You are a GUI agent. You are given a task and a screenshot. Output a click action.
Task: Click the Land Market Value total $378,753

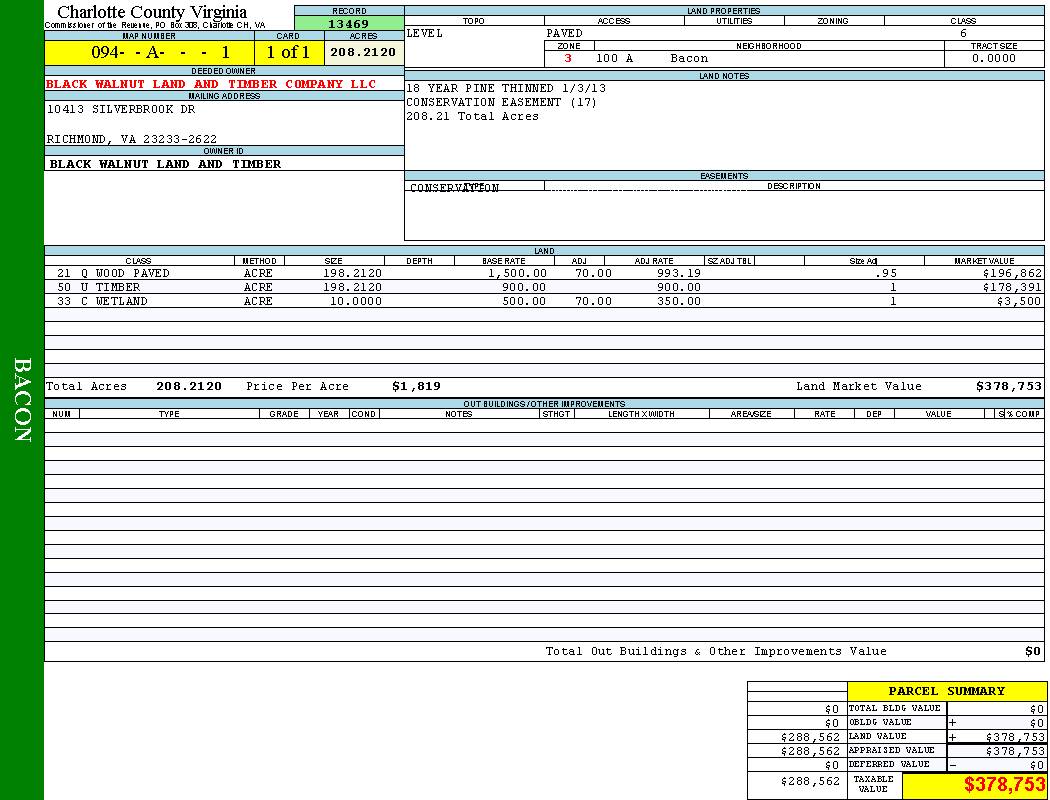coord(1008,386)
